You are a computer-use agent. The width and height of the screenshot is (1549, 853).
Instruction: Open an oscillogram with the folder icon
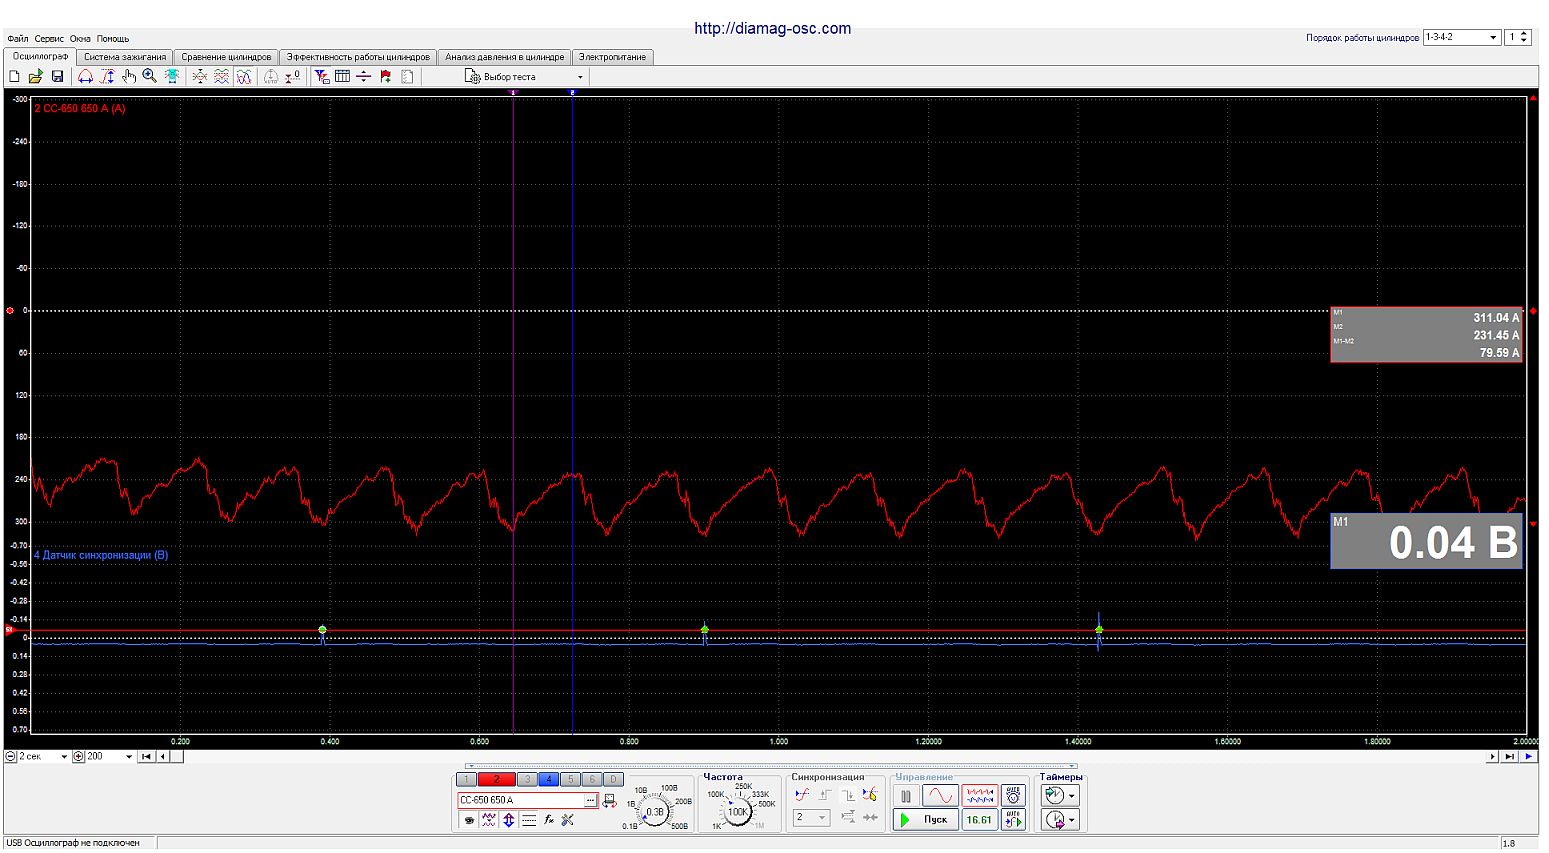pyautogui.click(x=36, y=76)
